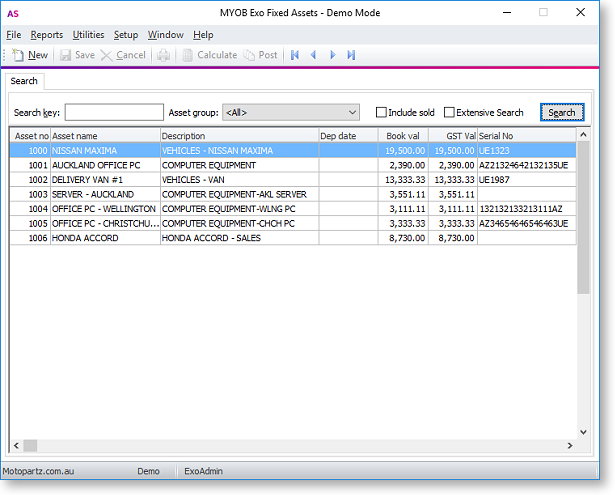The image size is (615, 495).
Task: Open the Reports menu
Action: pos(46,35)
